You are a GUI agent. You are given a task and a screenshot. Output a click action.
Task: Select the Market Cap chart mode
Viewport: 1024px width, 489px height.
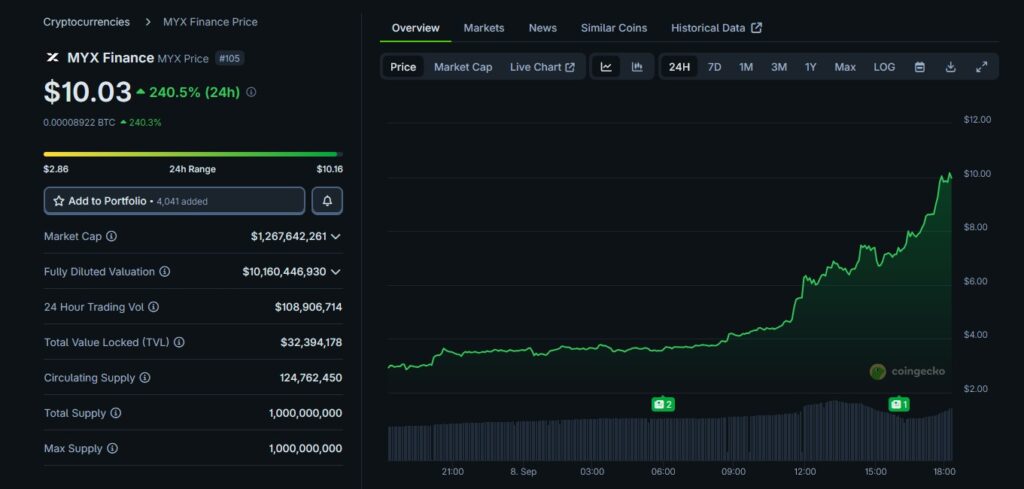pyautogui.click(x=463, y=67)
